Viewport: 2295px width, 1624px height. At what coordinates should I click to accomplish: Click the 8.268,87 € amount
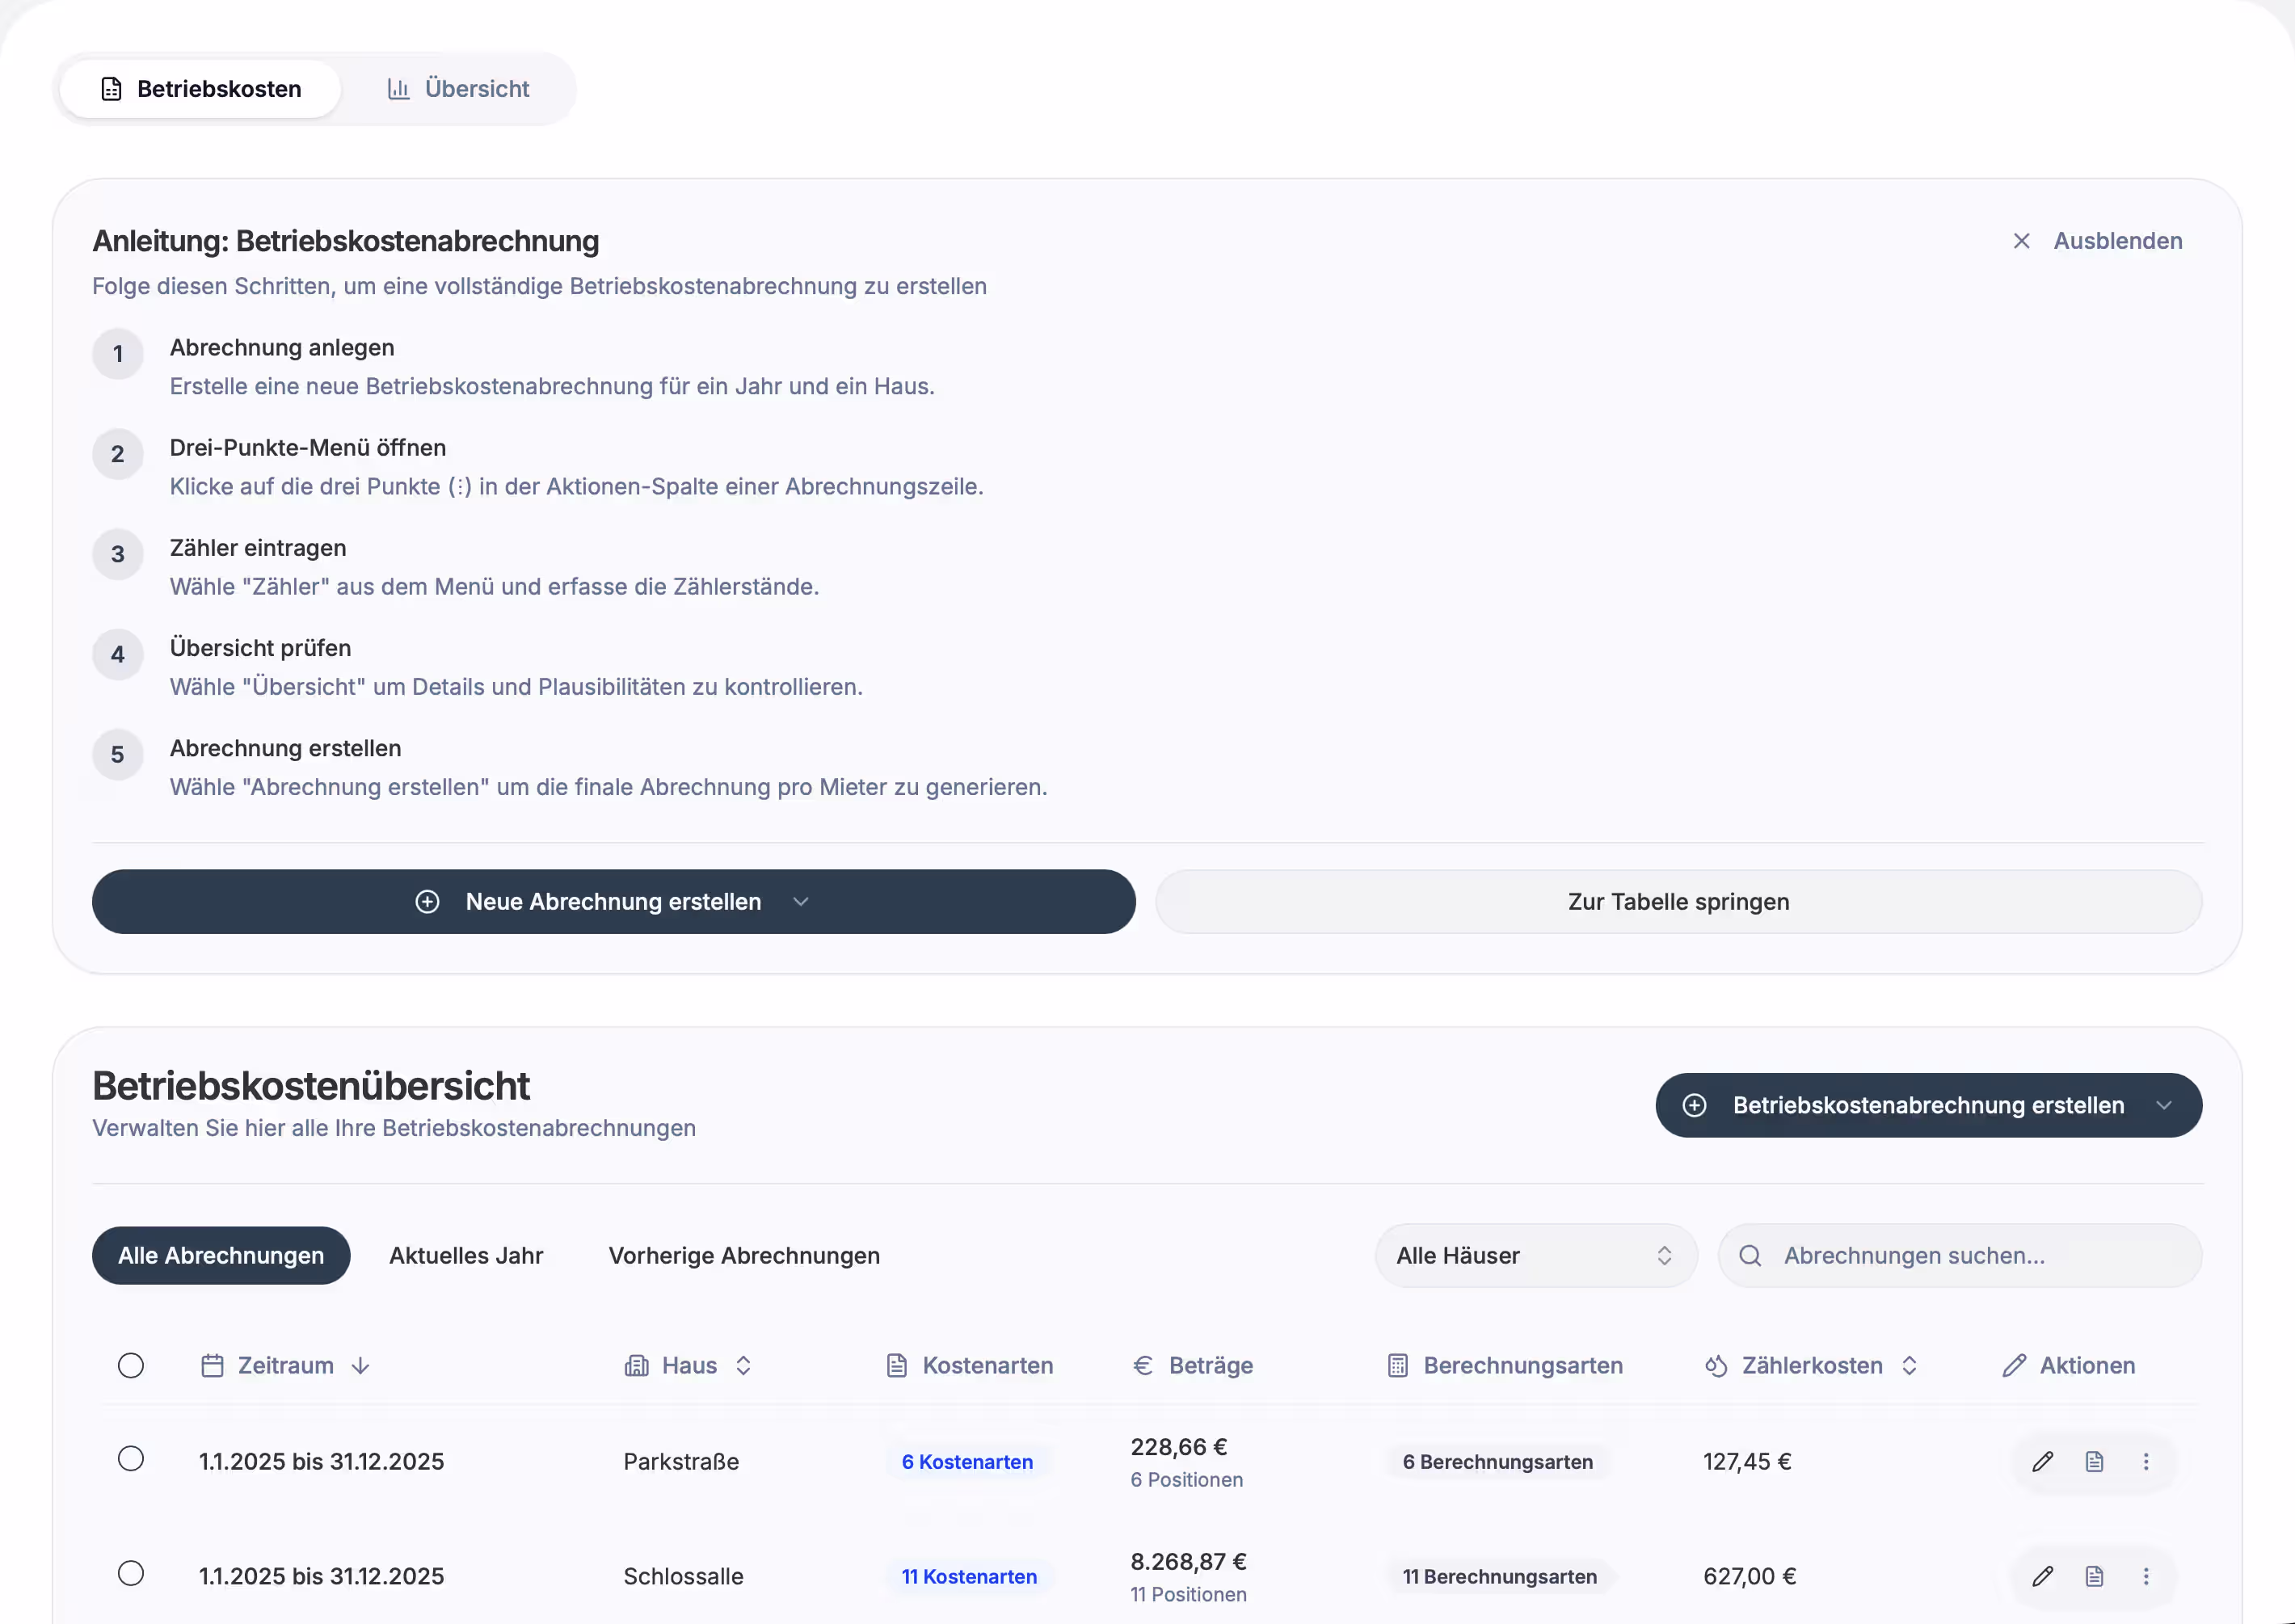(x=1188, y=1561)
